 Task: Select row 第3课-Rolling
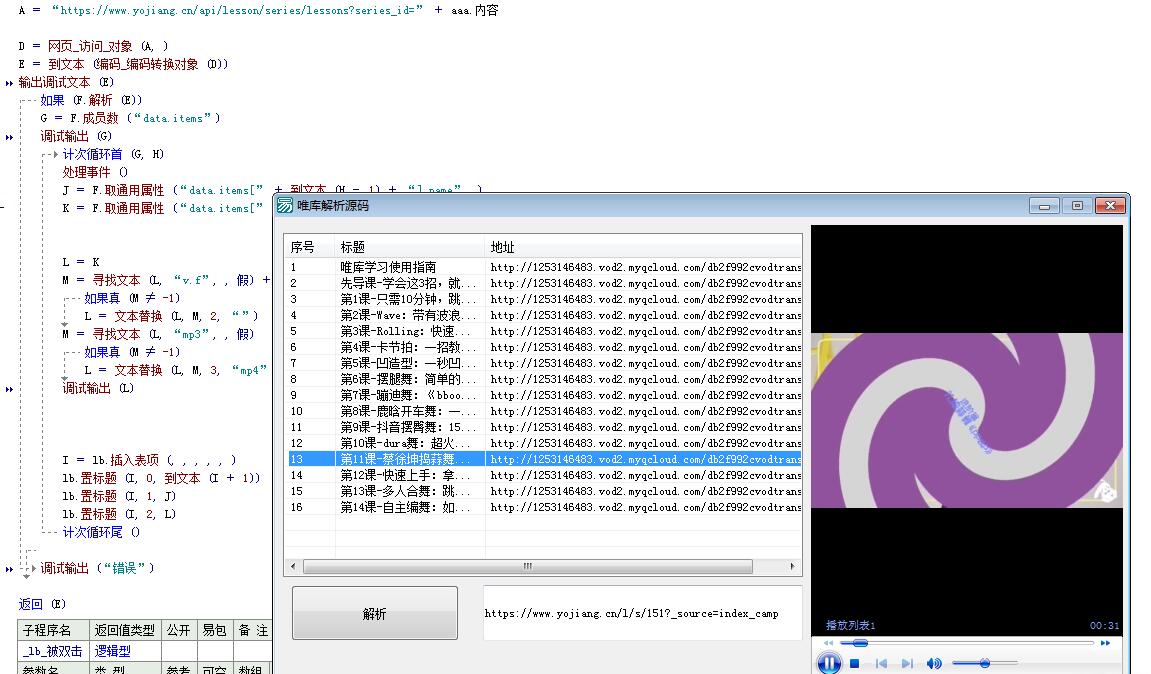(543, 331)
